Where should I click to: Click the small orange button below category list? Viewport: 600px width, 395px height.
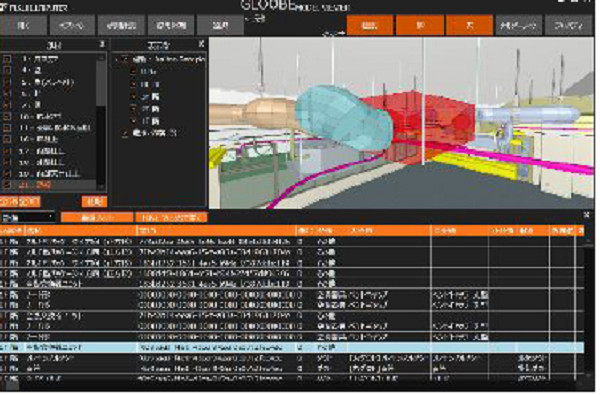coord(94,202)
